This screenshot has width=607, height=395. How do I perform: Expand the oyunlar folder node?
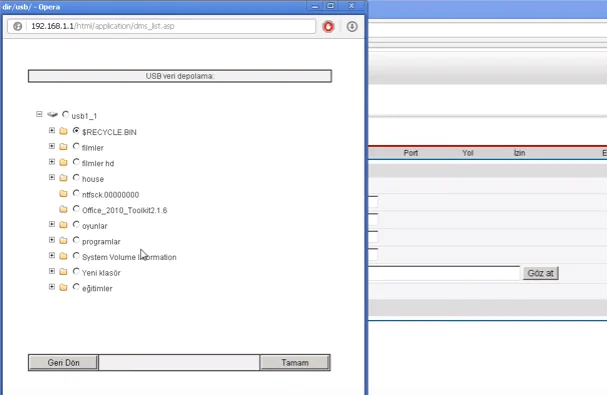click(52, 224)
